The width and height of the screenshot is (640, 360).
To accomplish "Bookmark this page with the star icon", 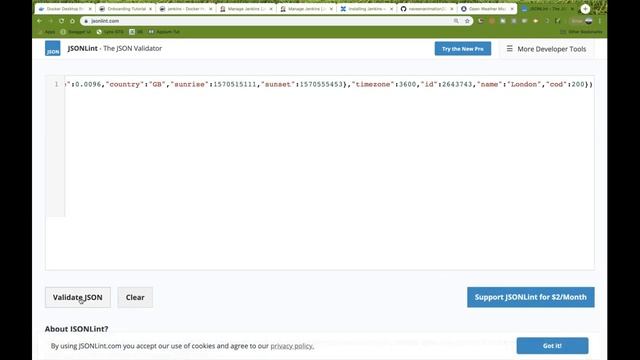I will (467, 21).
